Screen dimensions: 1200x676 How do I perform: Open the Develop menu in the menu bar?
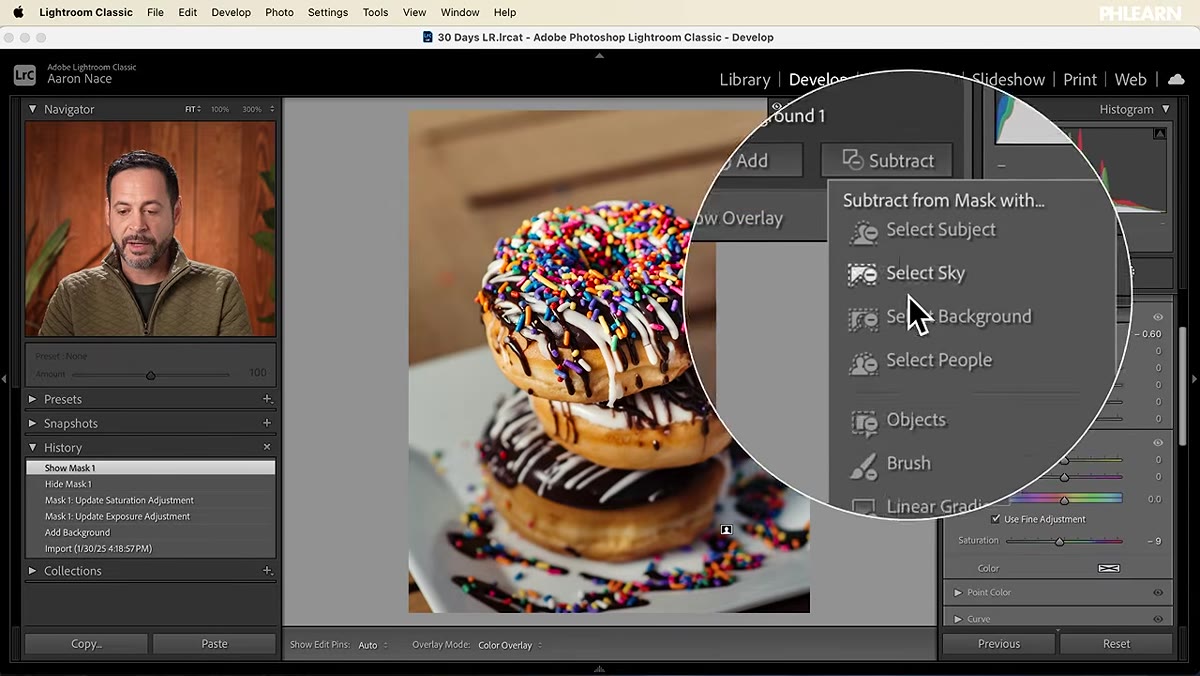pyautogui.click(x=231, y=12)
